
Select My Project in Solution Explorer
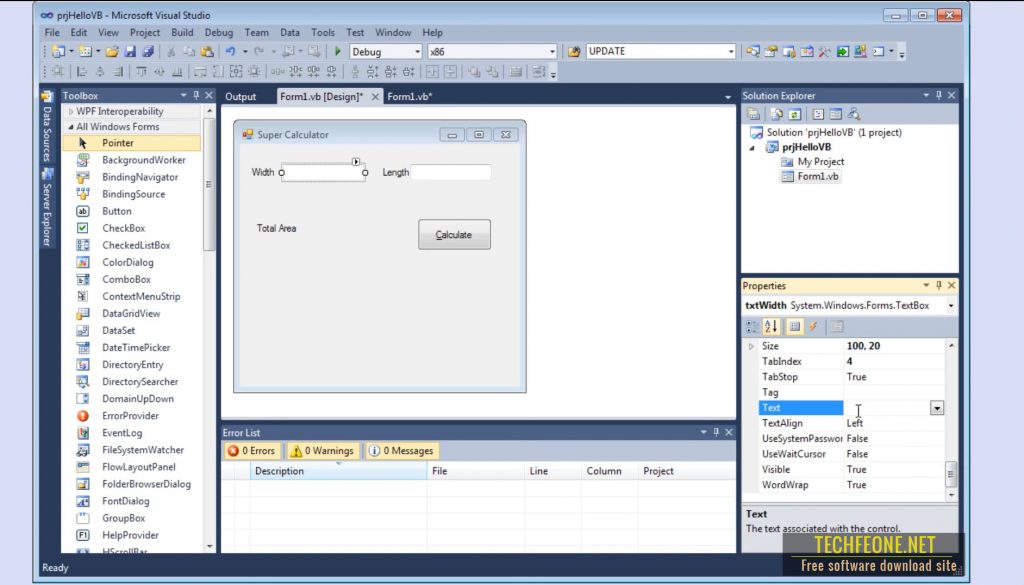click(820, 161)
